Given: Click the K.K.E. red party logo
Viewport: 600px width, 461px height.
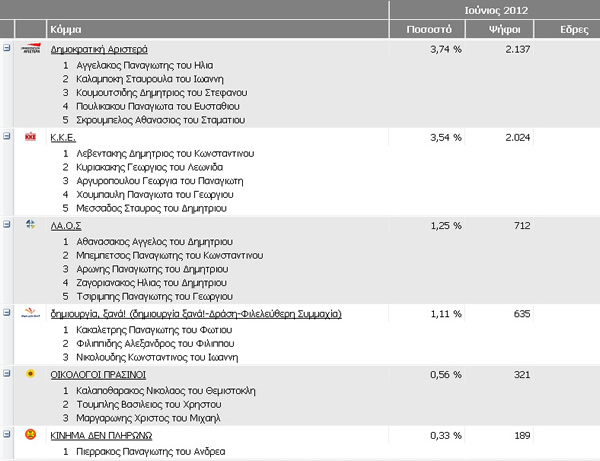Looking at the screenshot, I should coord(31,137).
